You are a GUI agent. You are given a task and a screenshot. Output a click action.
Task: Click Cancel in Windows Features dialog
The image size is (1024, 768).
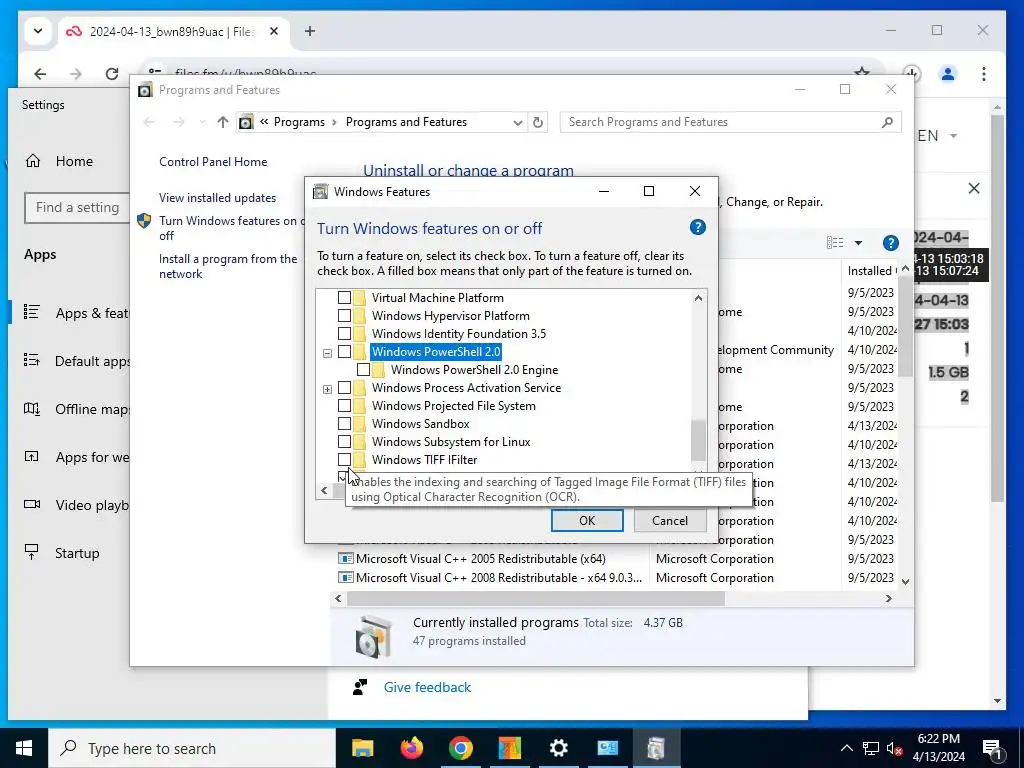[x=670, y=520]
